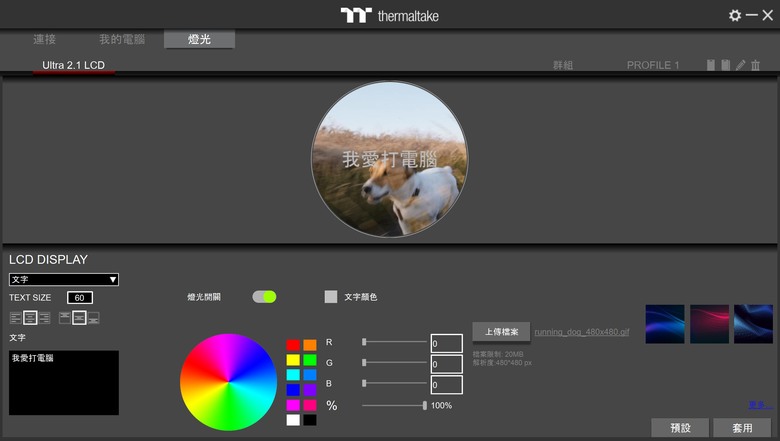The image size is (780, 441).
Task: Click the first clipboard icon beside PROFILE 1
Action: click(x=711, y=65)
